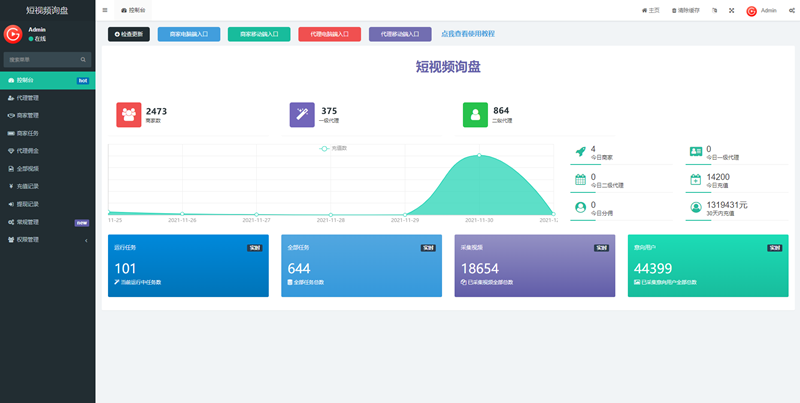Expand the 常规管理 sidebar menu
Viewport: 800px width, 403px height.
47,222
